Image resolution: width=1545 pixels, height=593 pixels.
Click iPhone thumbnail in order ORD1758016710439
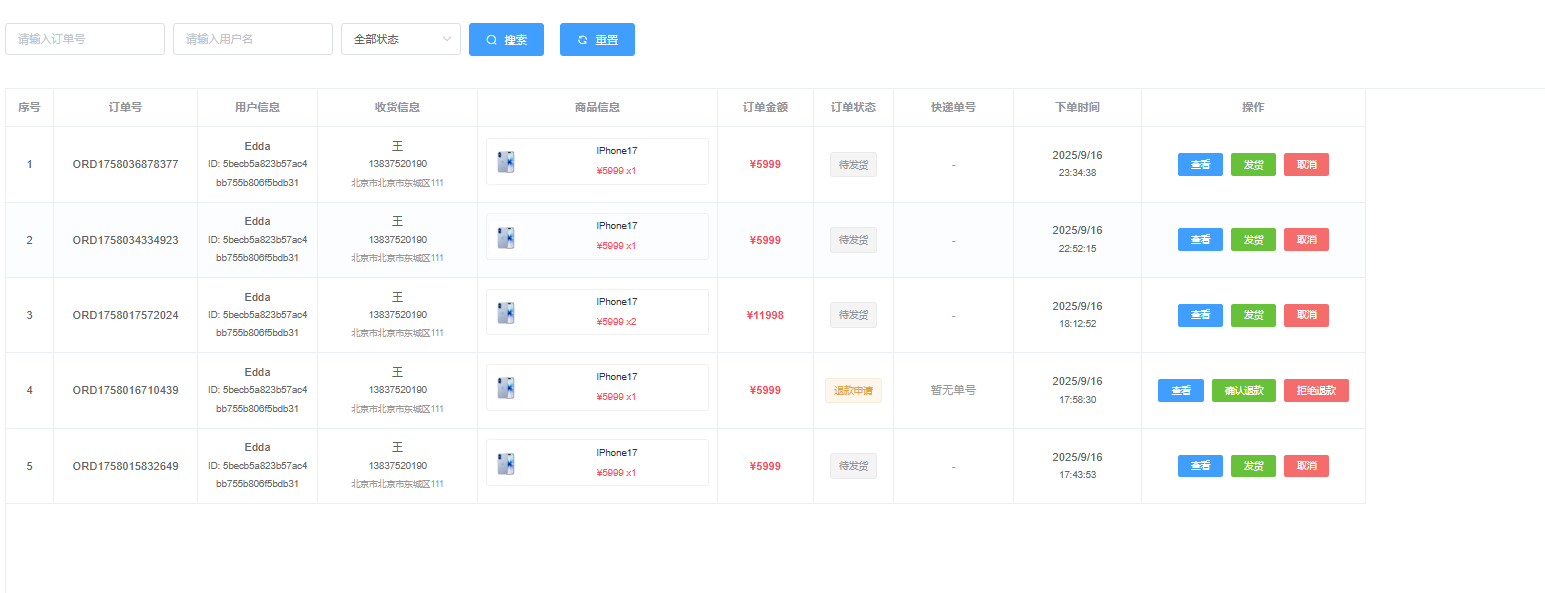(x=506, y=388)
